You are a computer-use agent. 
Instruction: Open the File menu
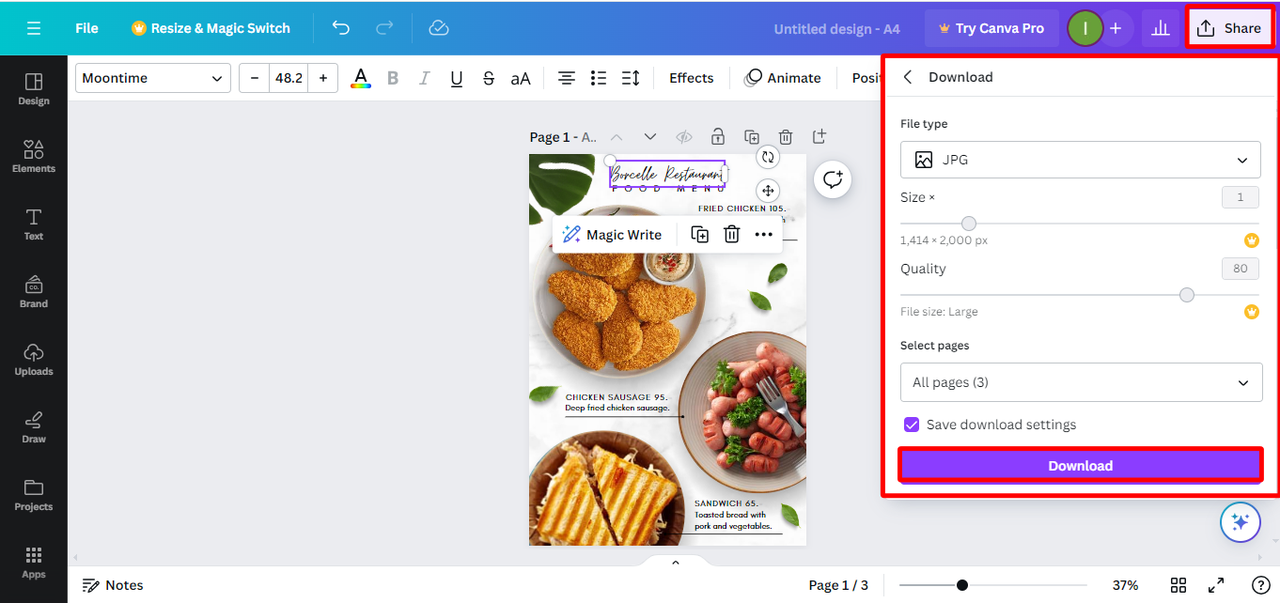coord(87,28)
